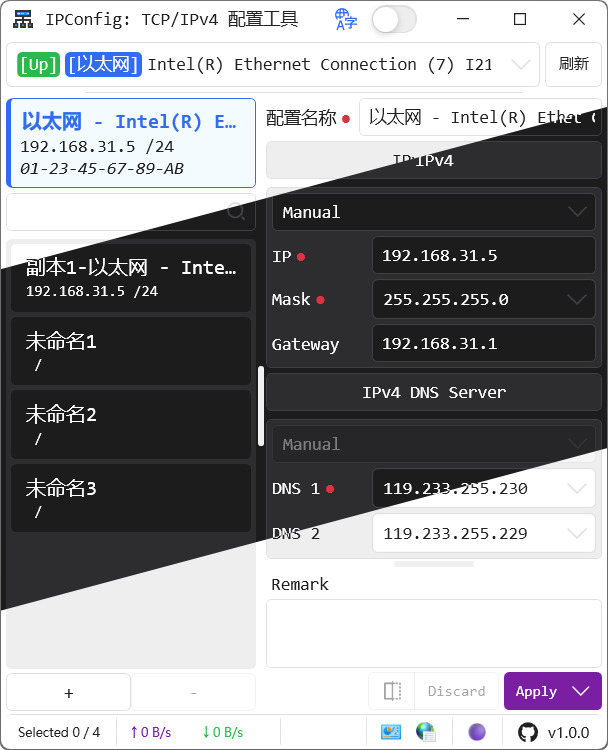Click inside the Remark text area
The image size is (608, 750).
tap(434, 633)
